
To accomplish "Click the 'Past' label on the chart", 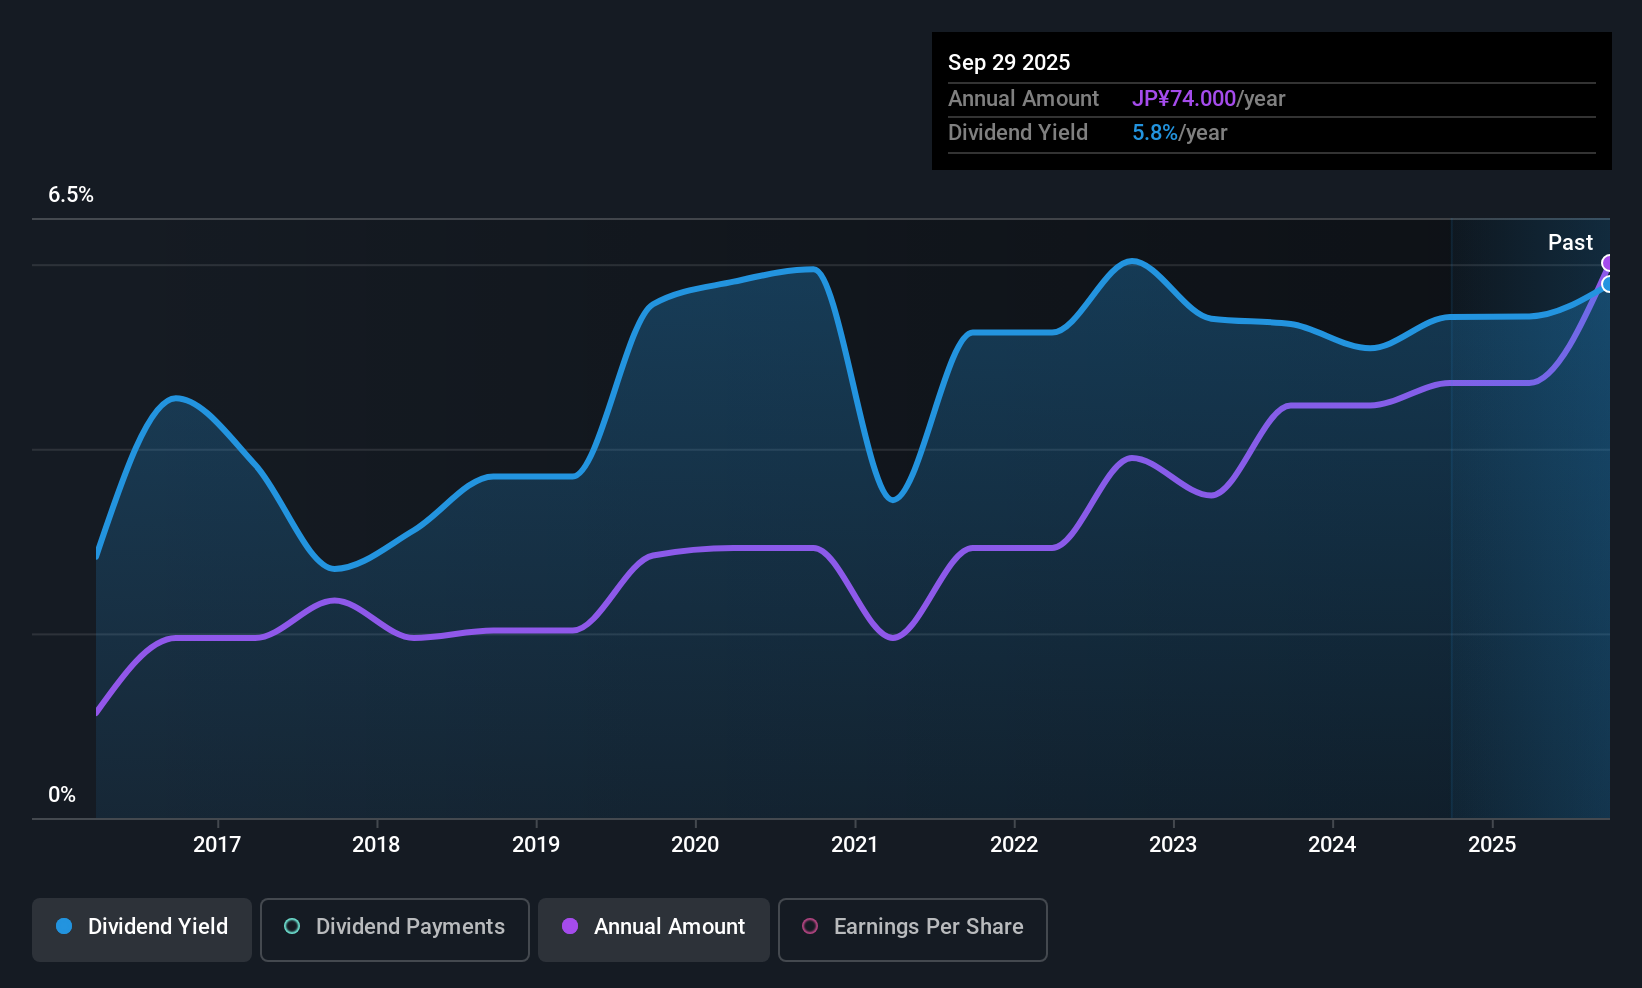I will 1570,243.
